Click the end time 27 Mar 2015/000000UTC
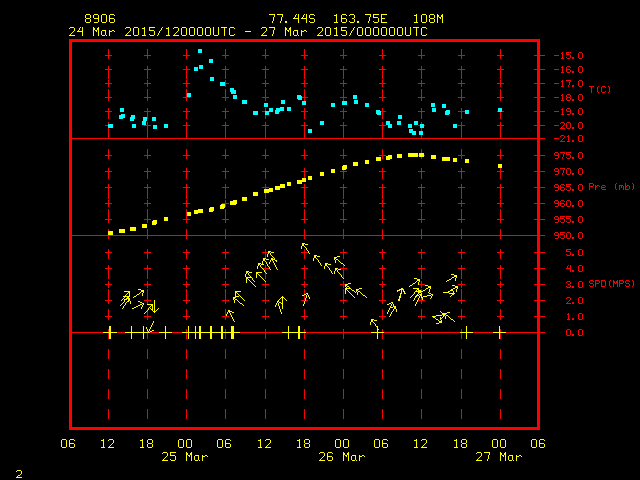Screen dimensions: 640x480 [347, 31]
